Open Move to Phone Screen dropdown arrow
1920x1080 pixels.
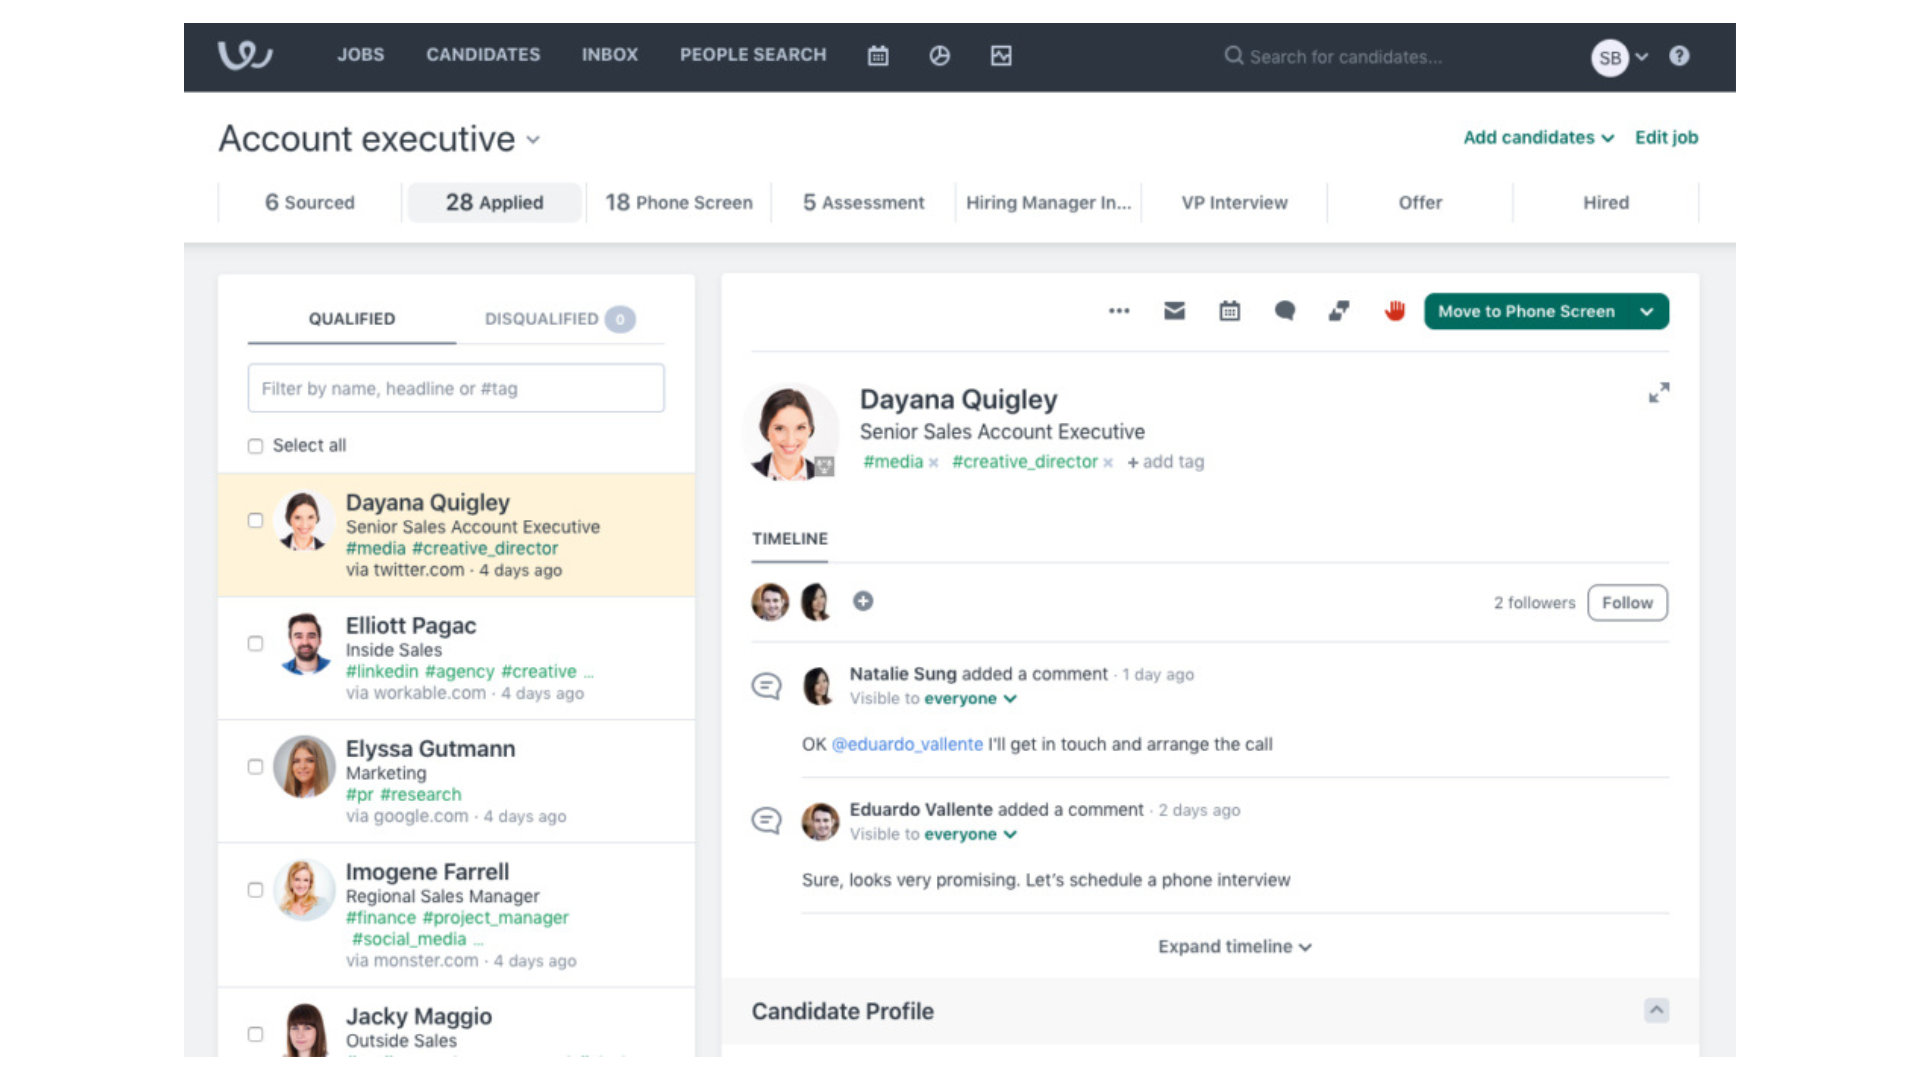point(1646,311)
